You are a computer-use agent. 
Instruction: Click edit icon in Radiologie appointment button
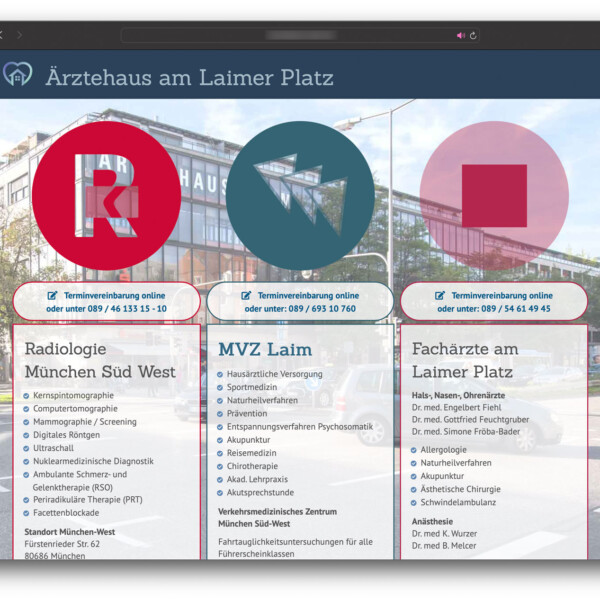pos(52,296)
